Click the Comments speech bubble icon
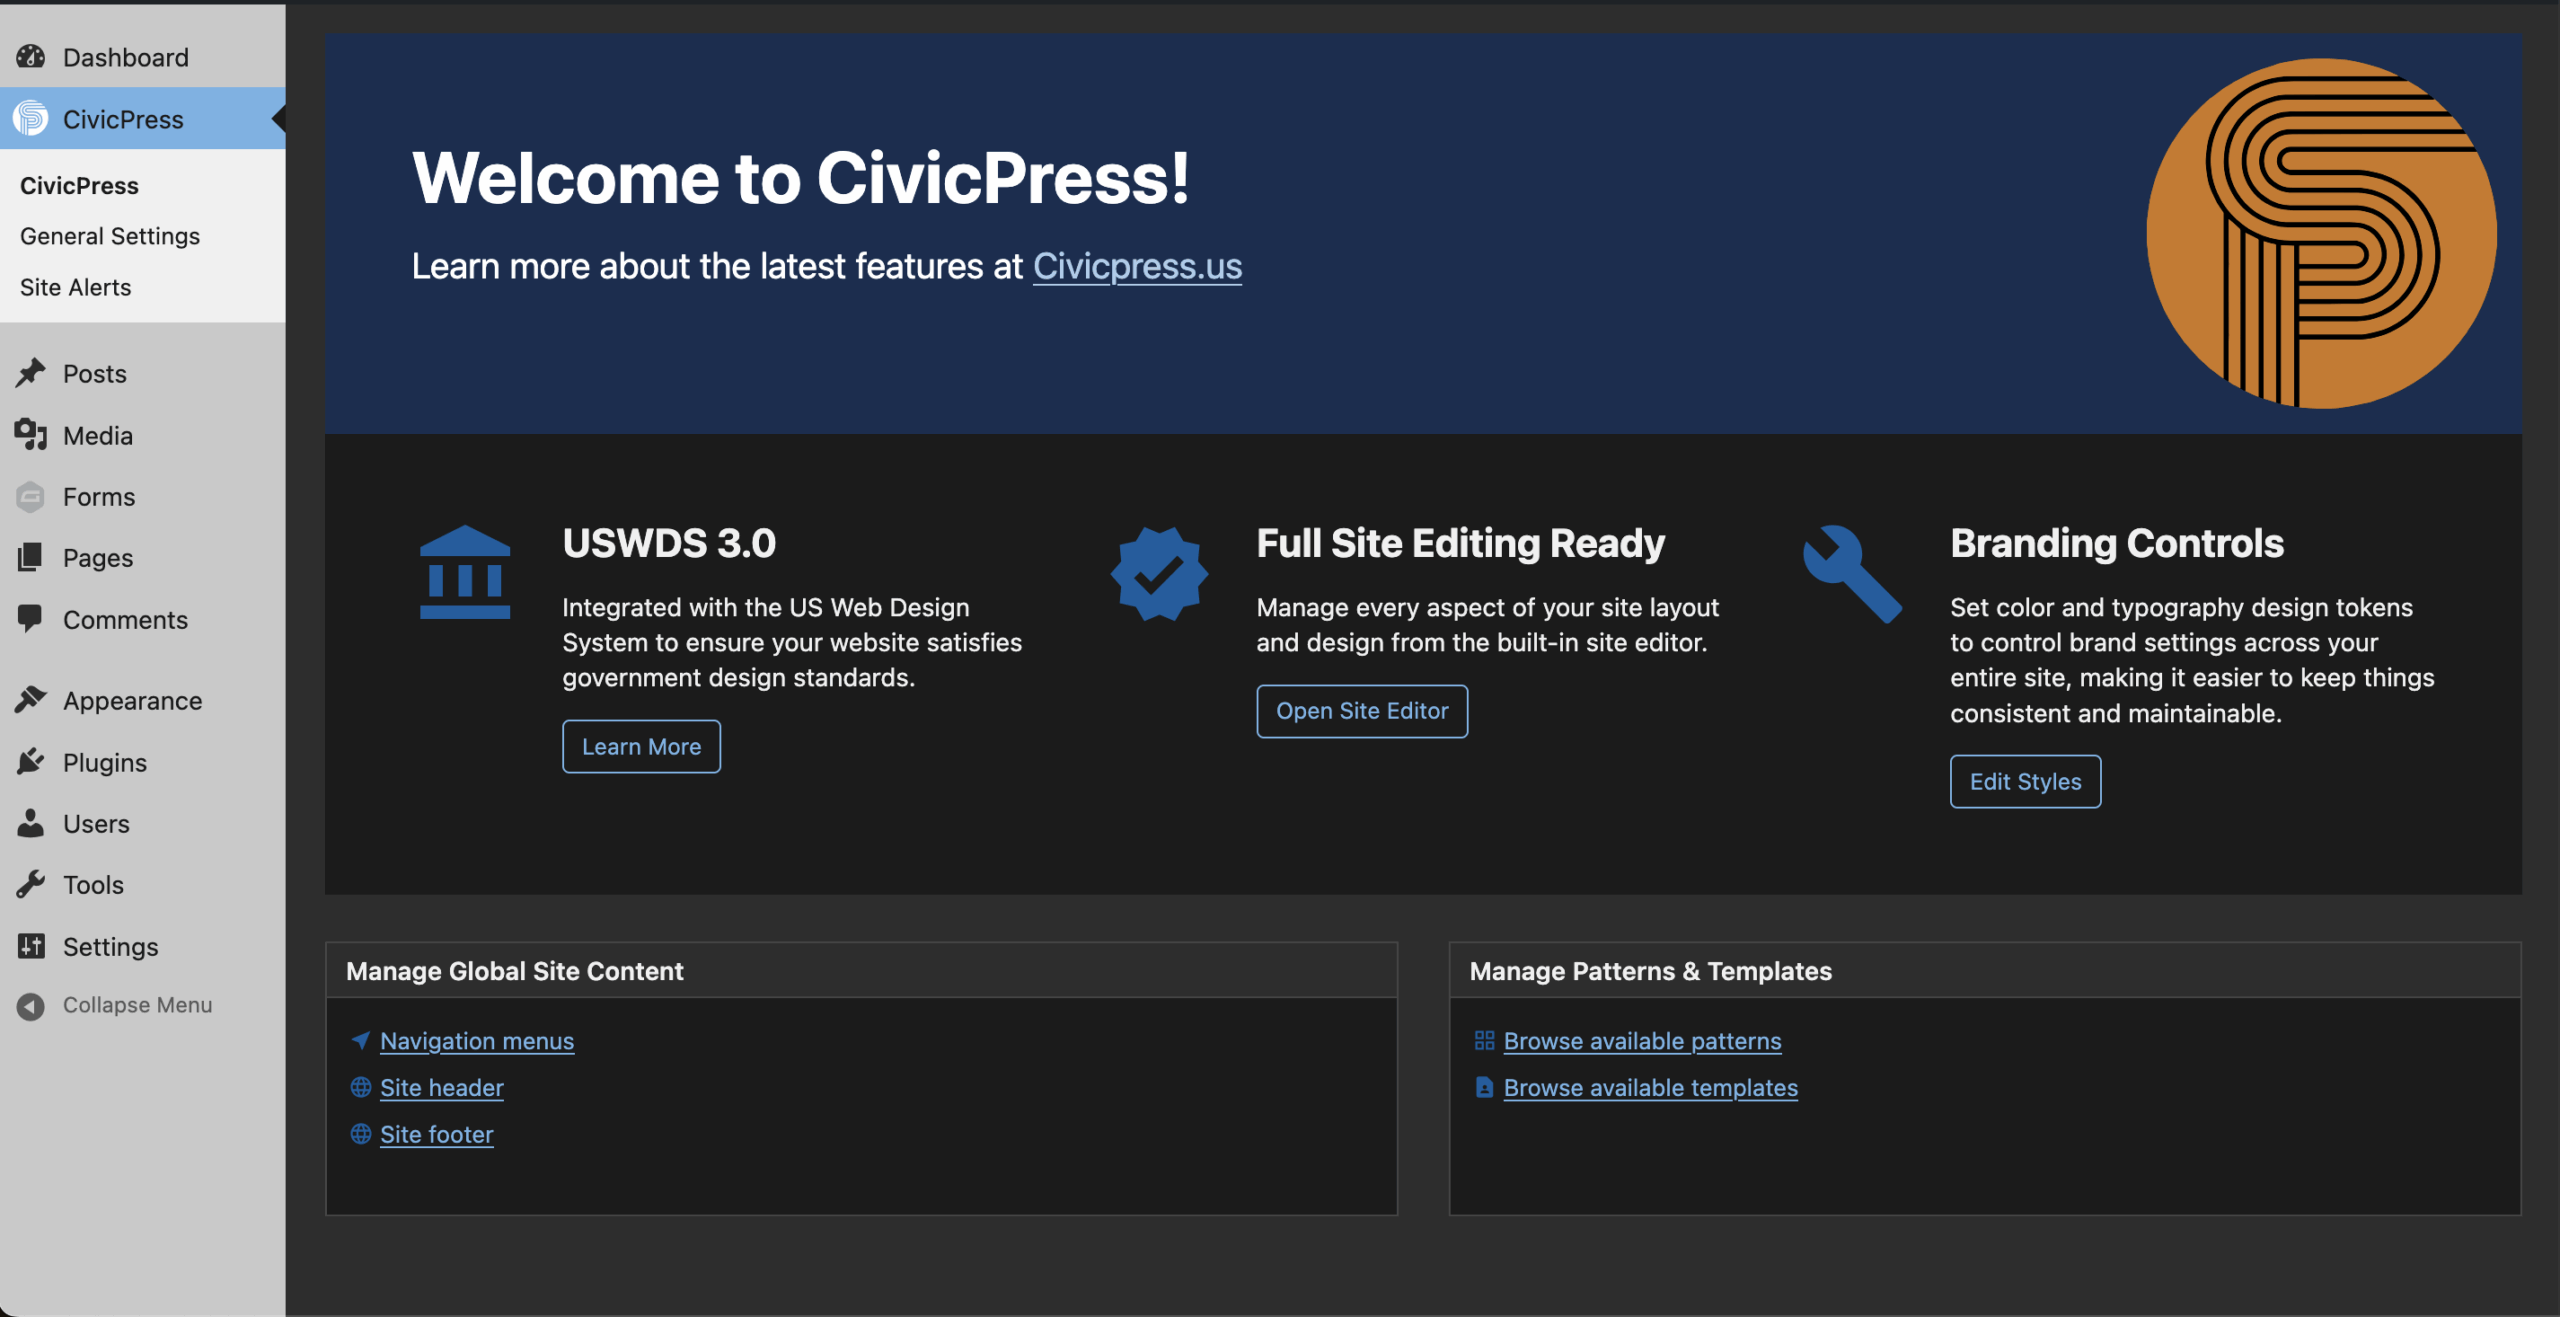Screen dimensions: 2560x1317 (x=31, y=619)
